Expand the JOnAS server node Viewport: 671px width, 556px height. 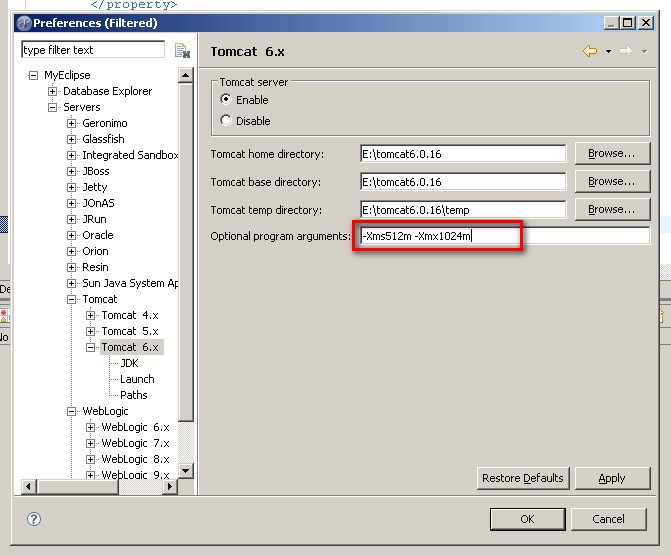coord(71,203)
